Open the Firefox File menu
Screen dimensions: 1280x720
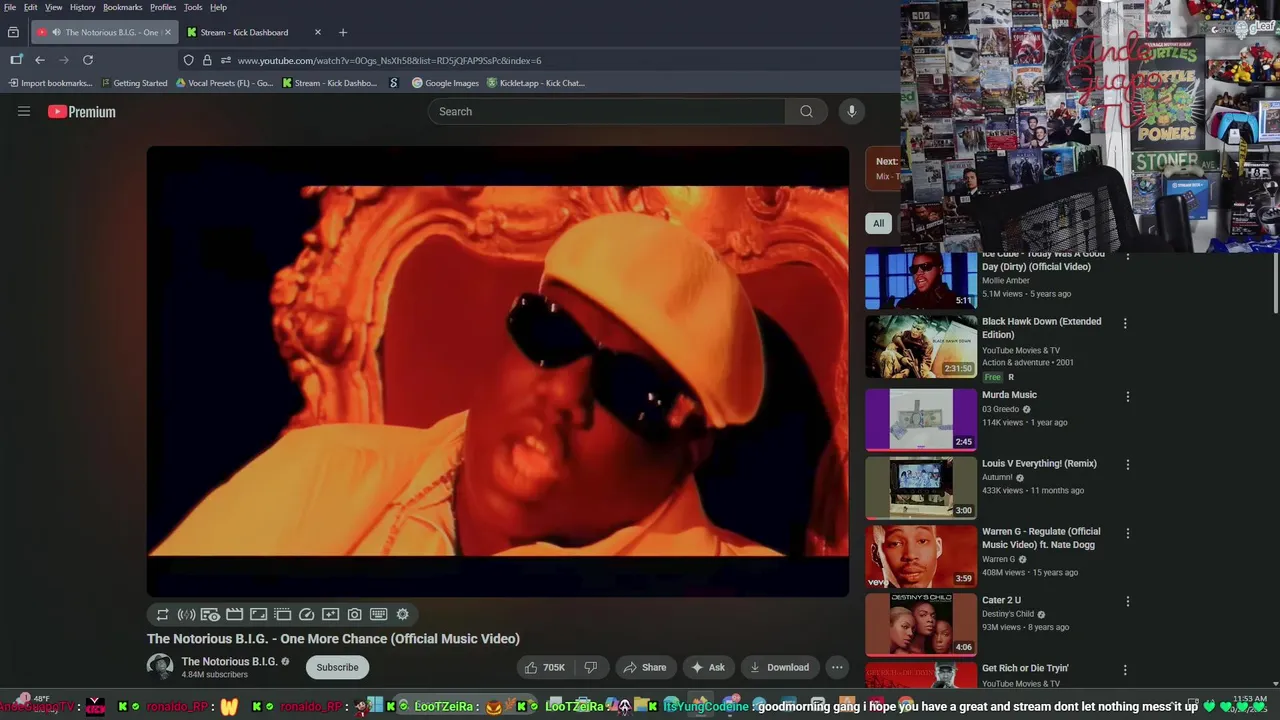click(10, 7)
